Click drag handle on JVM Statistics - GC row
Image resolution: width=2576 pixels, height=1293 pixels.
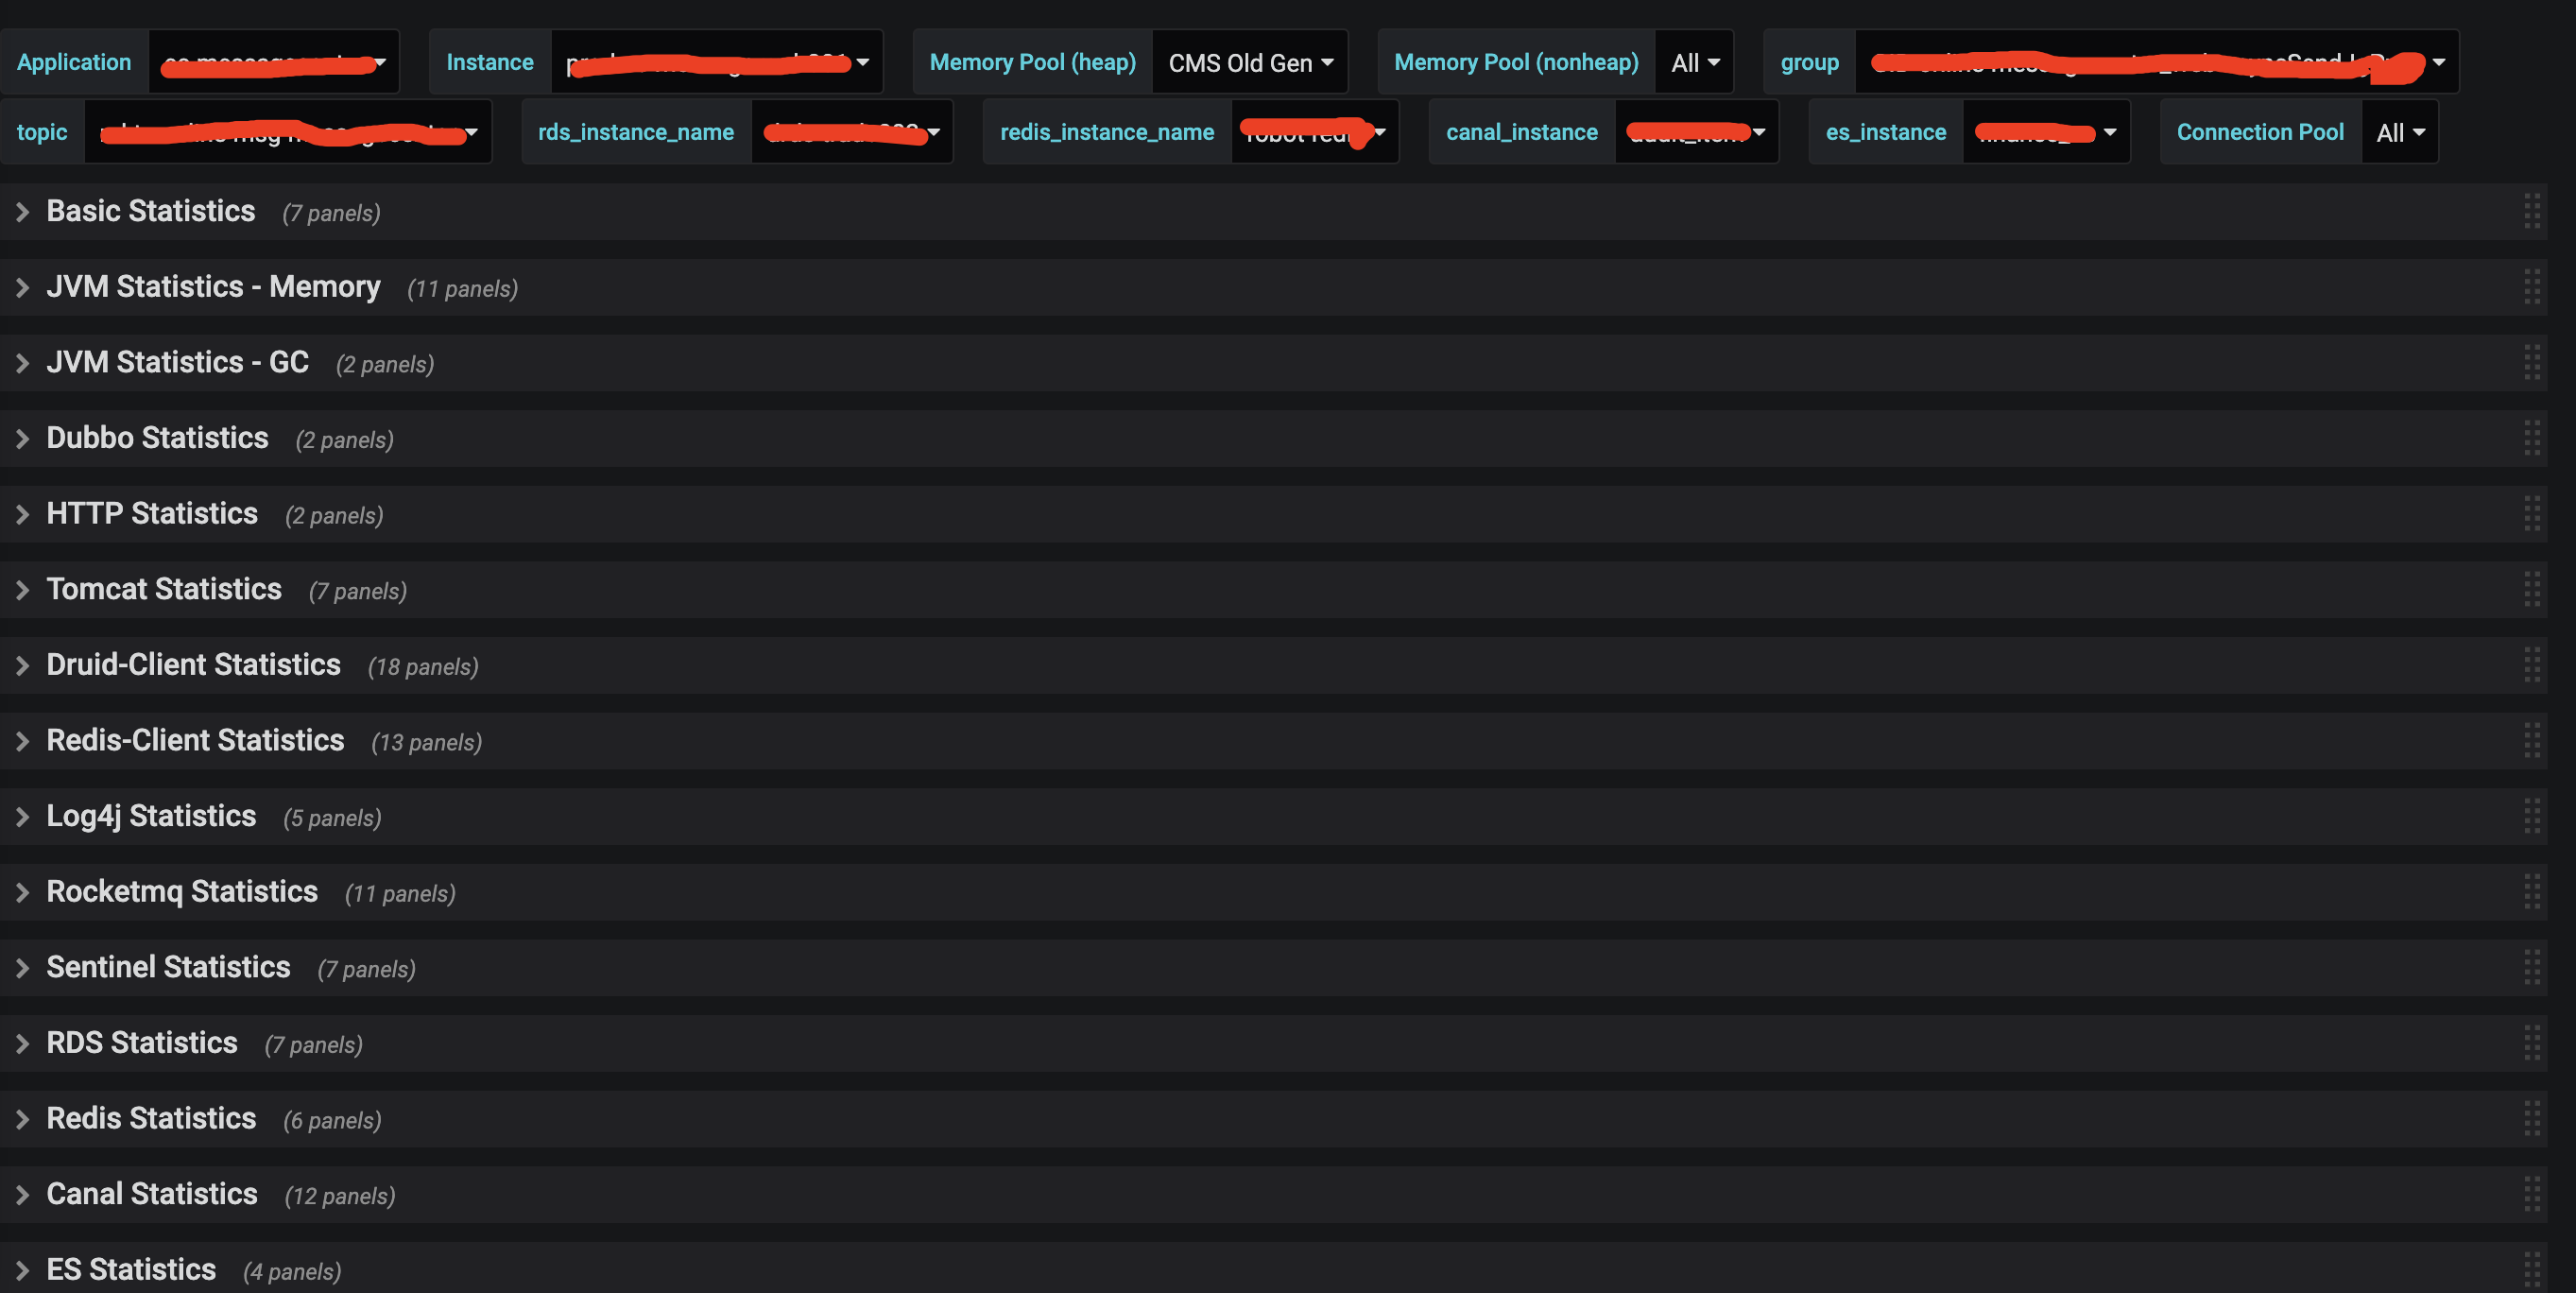[x=2531, y=362]
